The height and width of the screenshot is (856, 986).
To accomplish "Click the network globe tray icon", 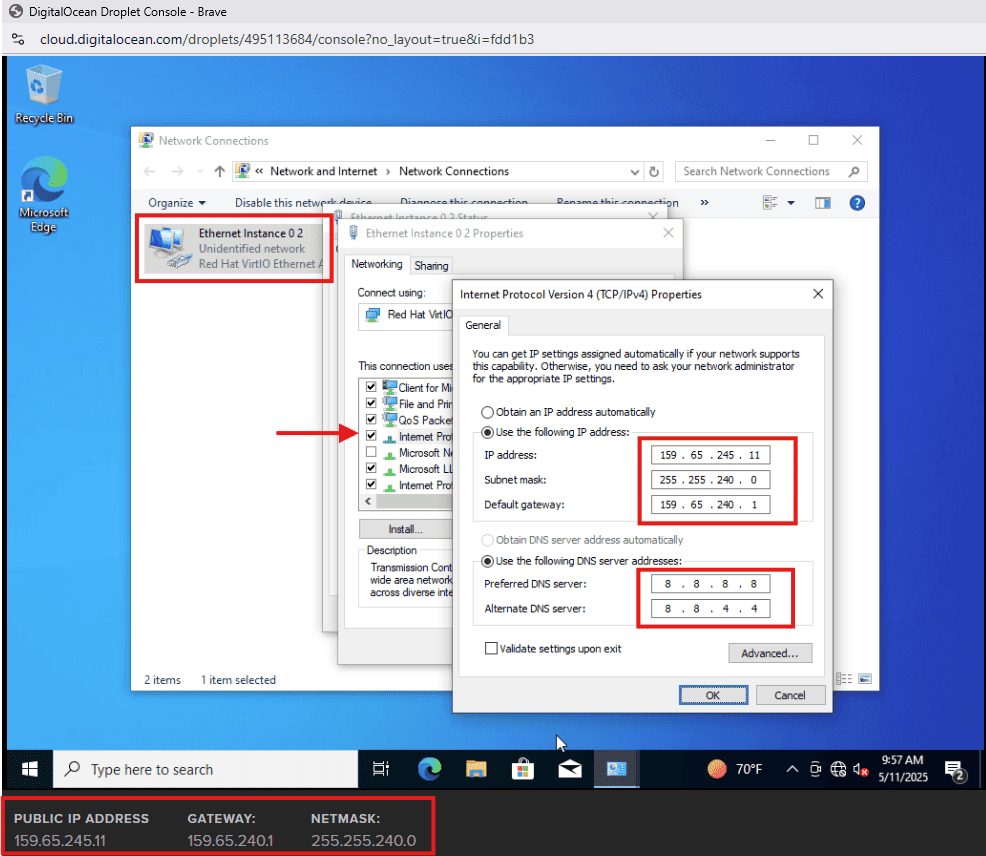I will (838, 769).
